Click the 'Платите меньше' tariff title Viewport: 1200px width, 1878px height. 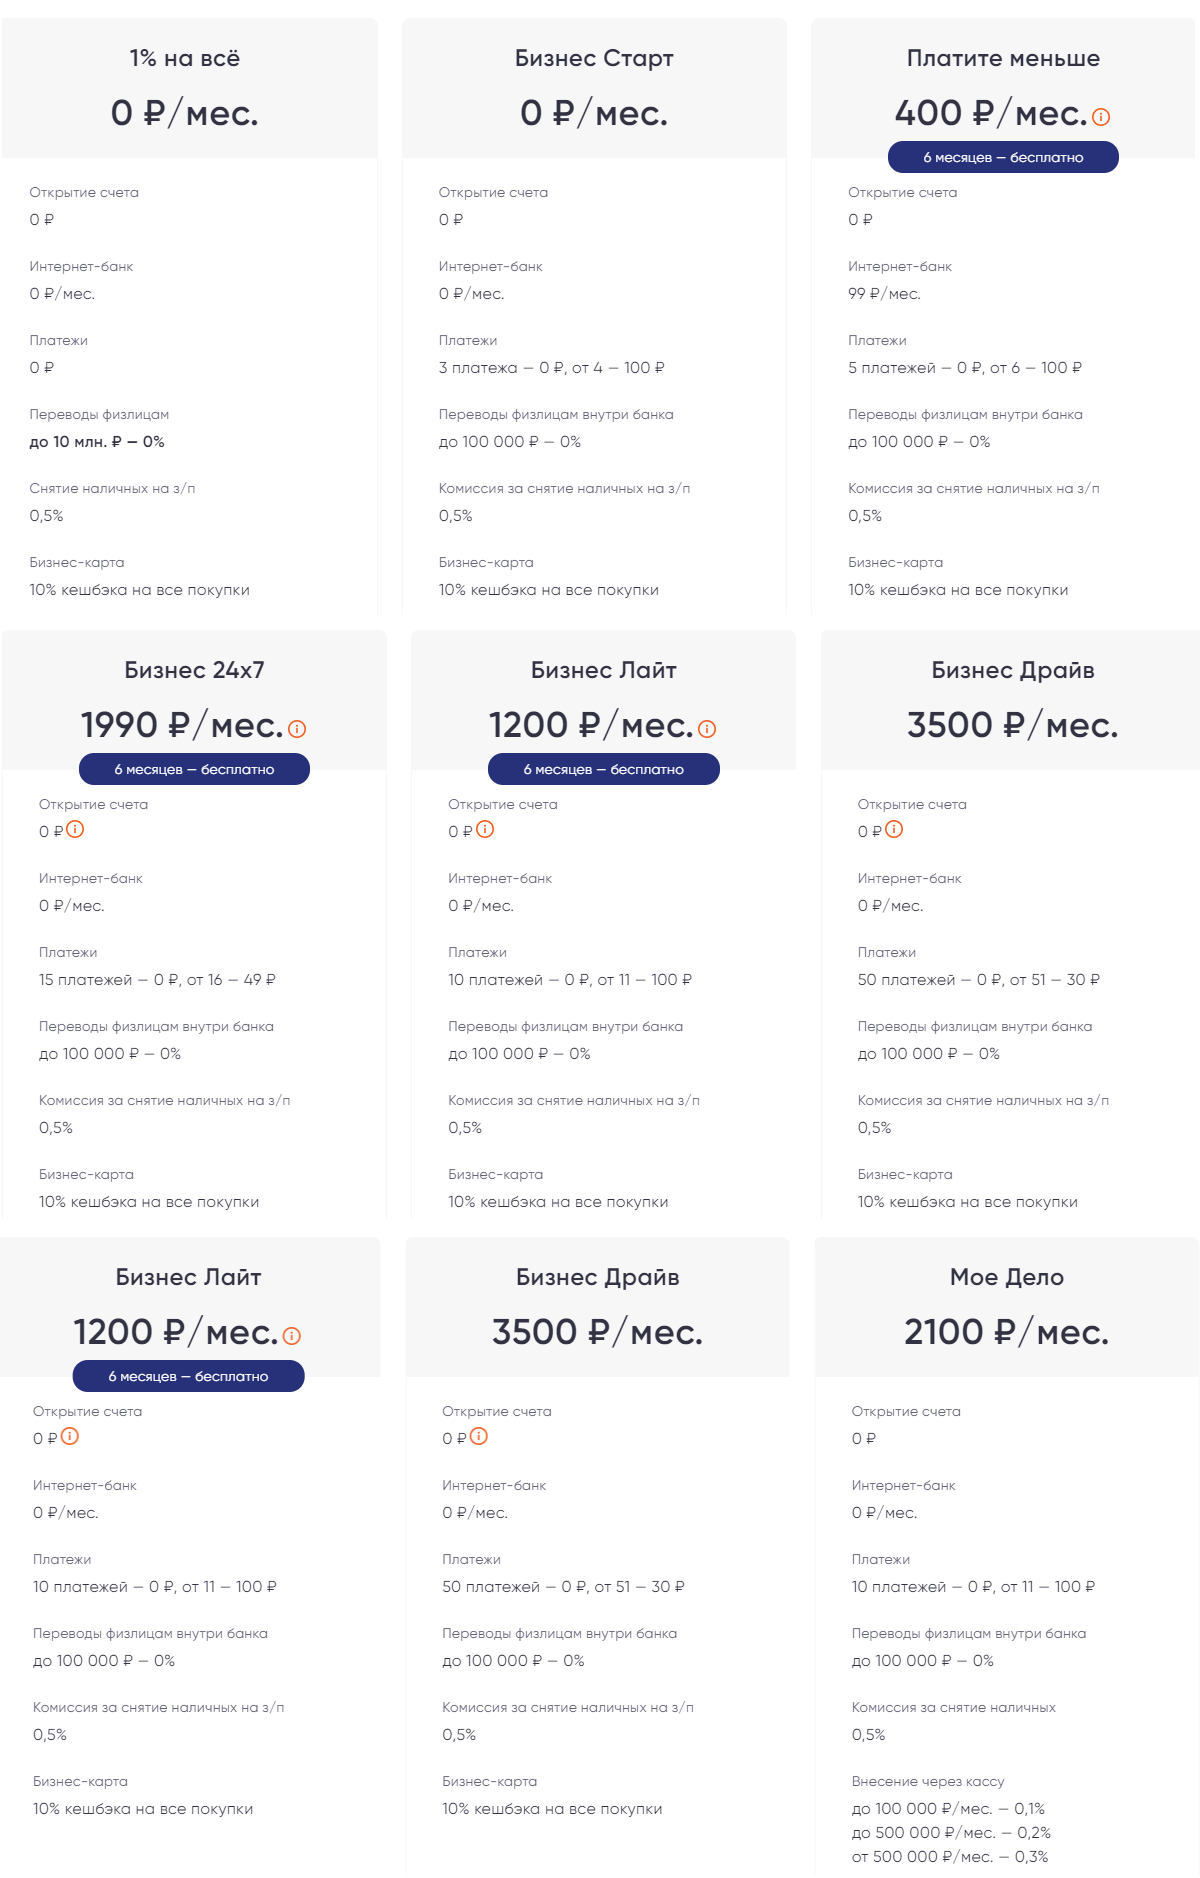pyautogui.click(x=1003, y=58)
